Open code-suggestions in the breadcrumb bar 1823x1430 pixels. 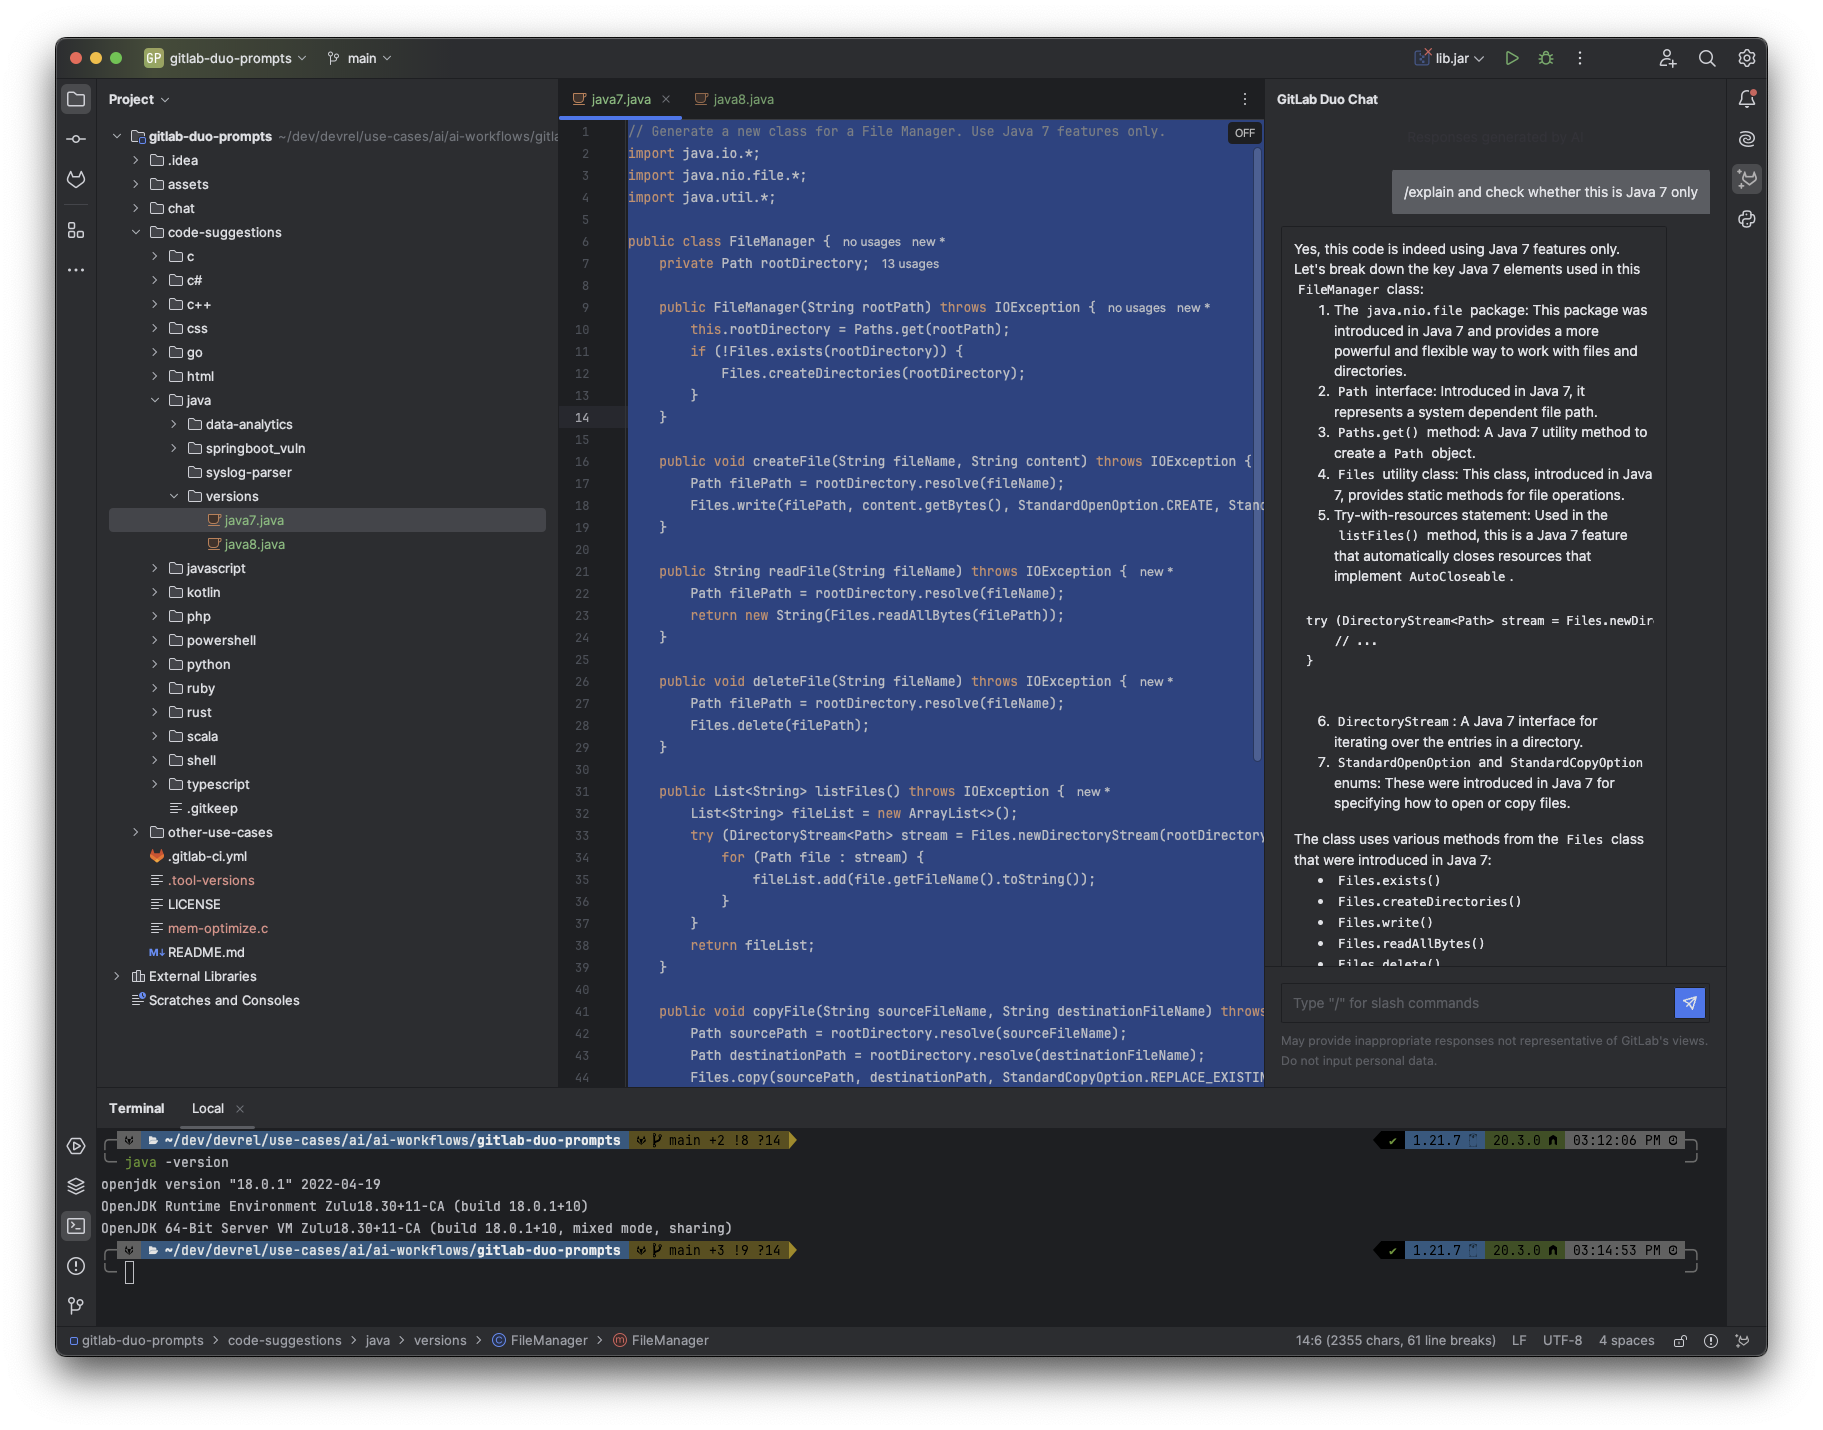(284, 1340)
